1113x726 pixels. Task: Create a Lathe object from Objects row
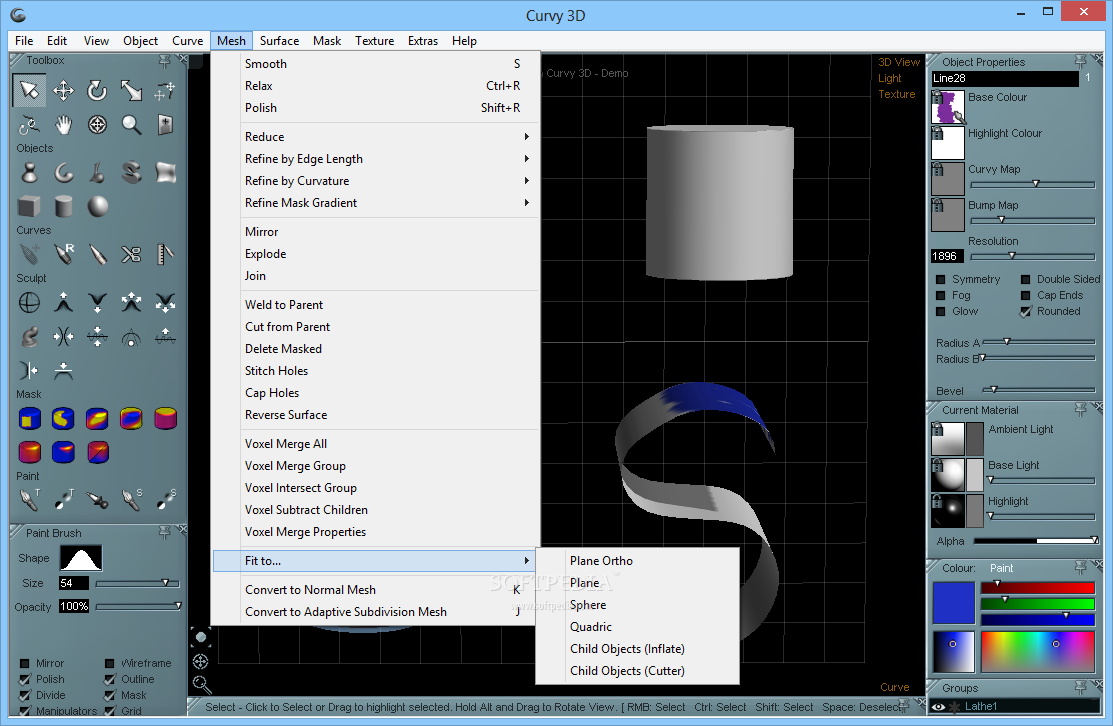click(x=29, y=172)
